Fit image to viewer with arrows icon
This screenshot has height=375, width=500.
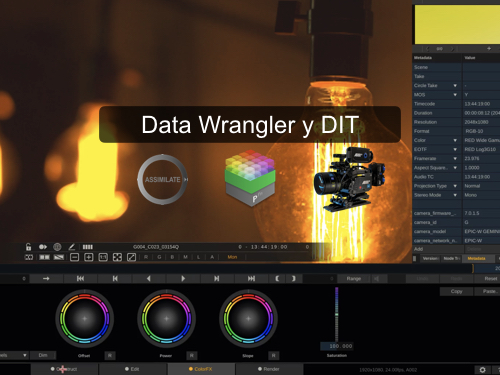[x=117, y=257]
